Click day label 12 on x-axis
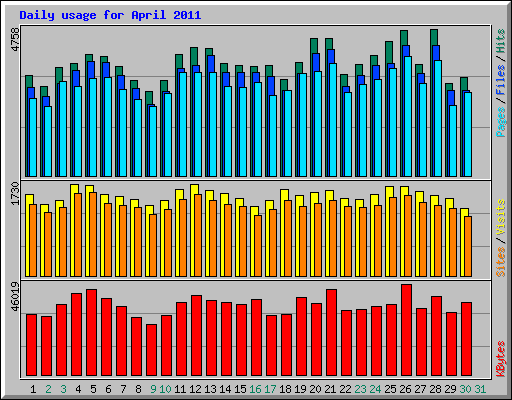The width and height of the screenshot is (512, 400). [195, 389]
